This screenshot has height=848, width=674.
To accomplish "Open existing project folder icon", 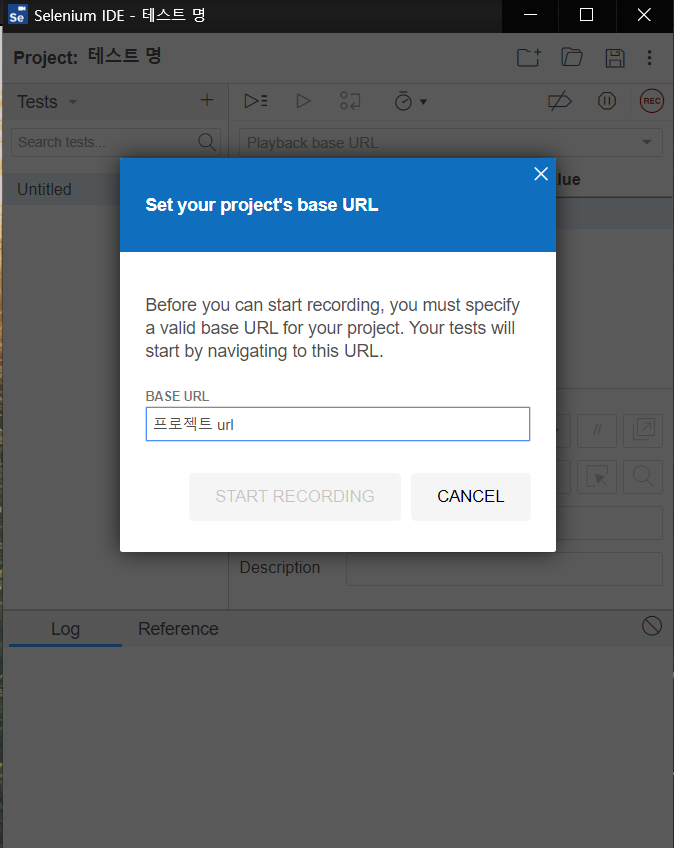I will (571, 58).
